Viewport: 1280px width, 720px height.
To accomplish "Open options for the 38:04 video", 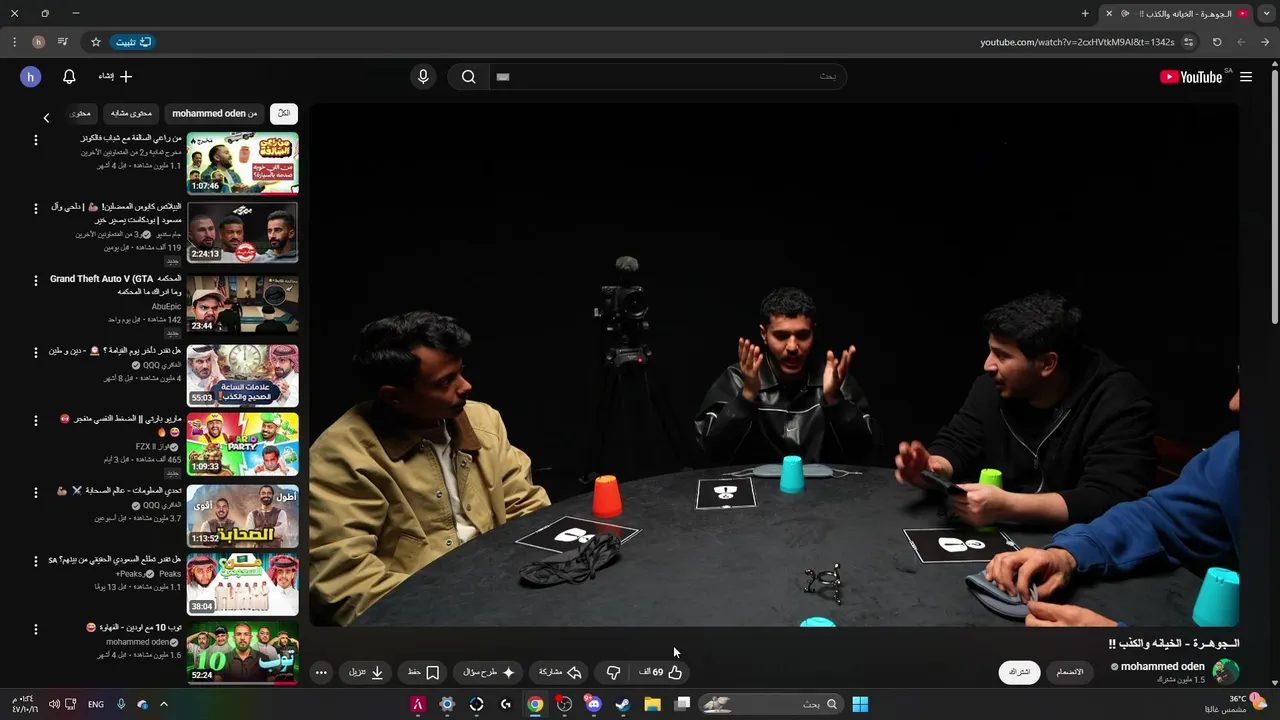I will click(x=36, y=561).
